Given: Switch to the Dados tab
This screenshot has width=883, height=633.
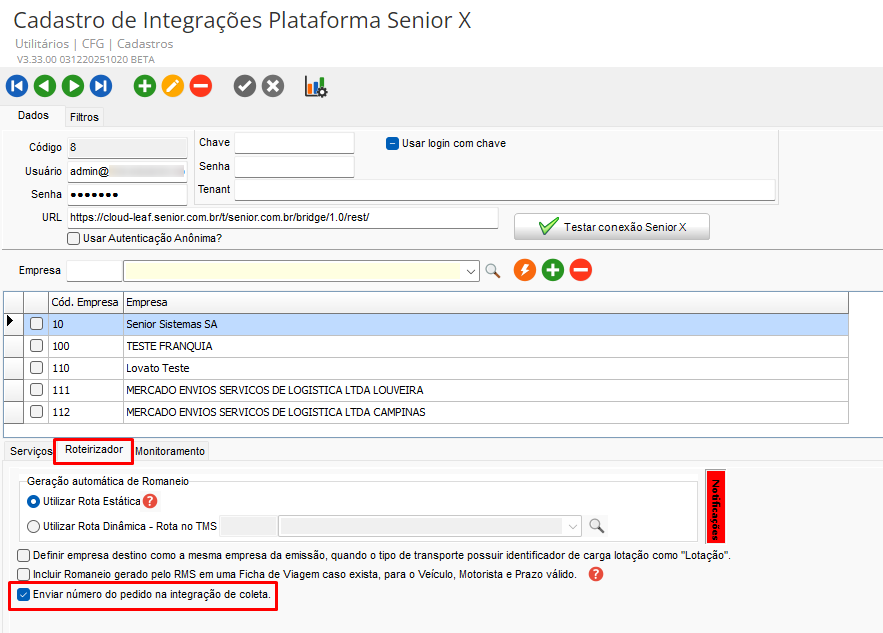Looking at the screenshot, I should 33,115.
